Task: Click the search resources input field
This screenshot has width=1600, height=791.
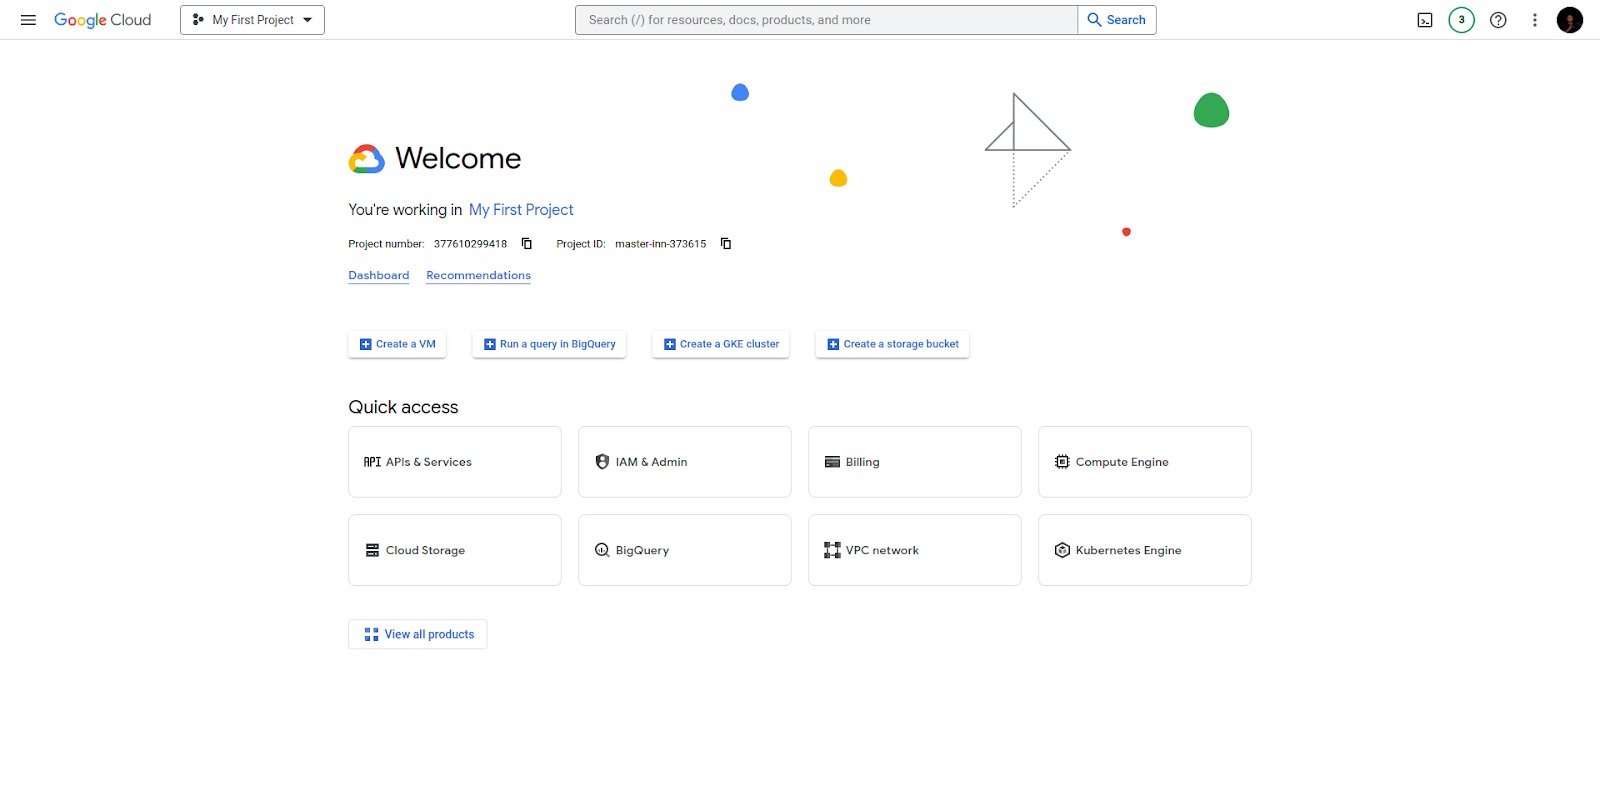Action: [x=826, y=20]
